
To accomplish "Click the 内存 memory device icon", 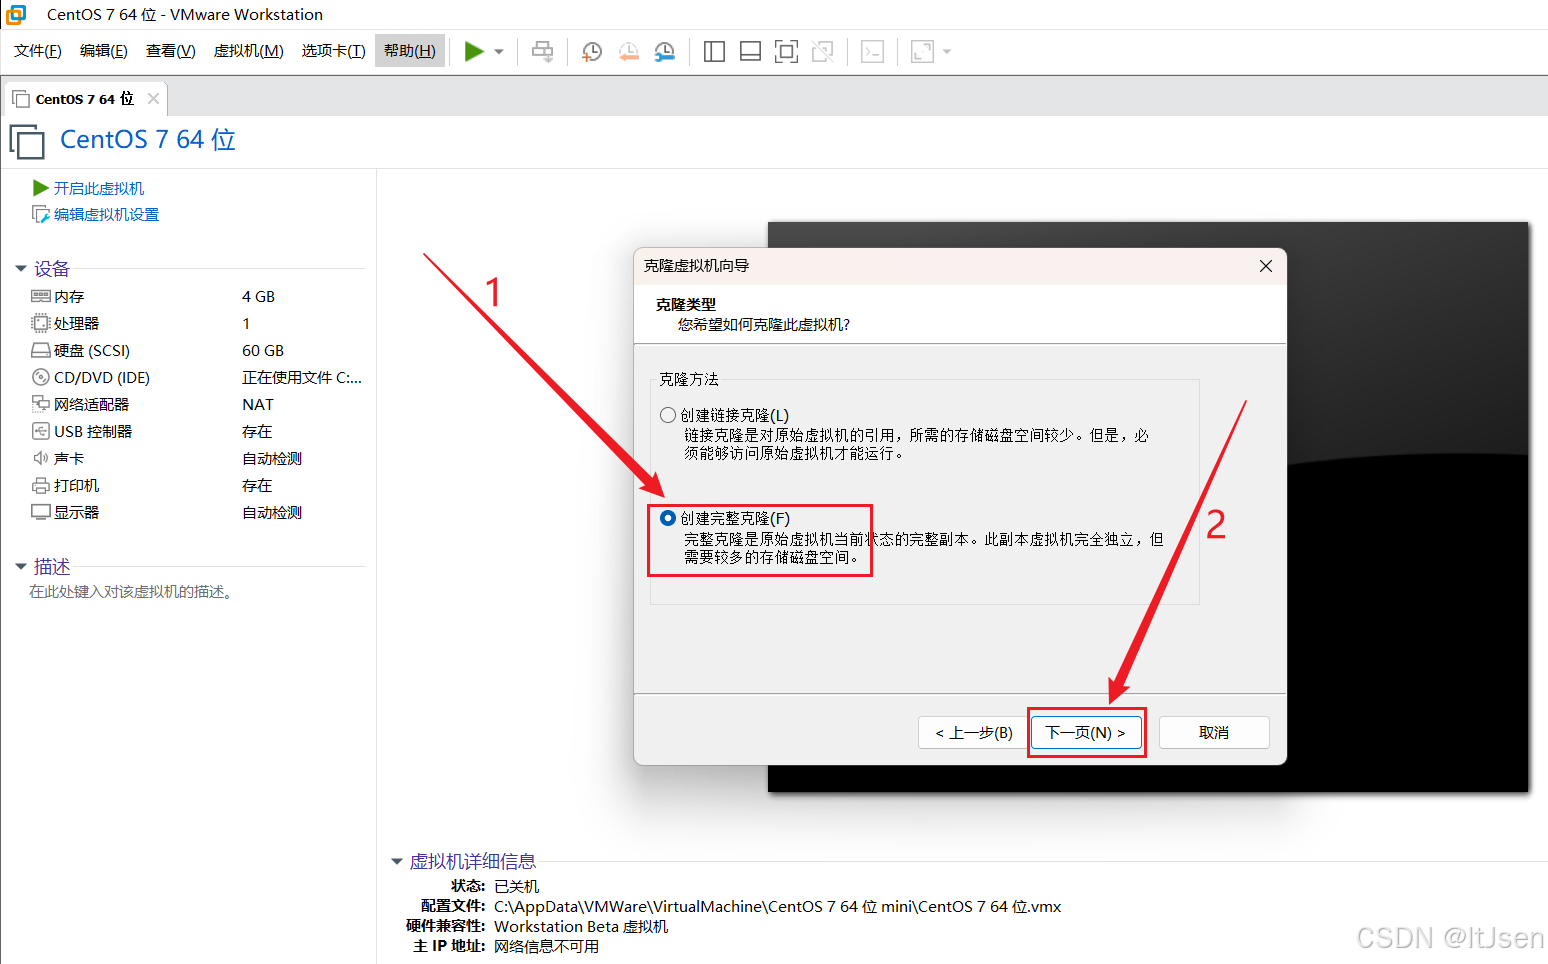I will [x=41, y=296].
